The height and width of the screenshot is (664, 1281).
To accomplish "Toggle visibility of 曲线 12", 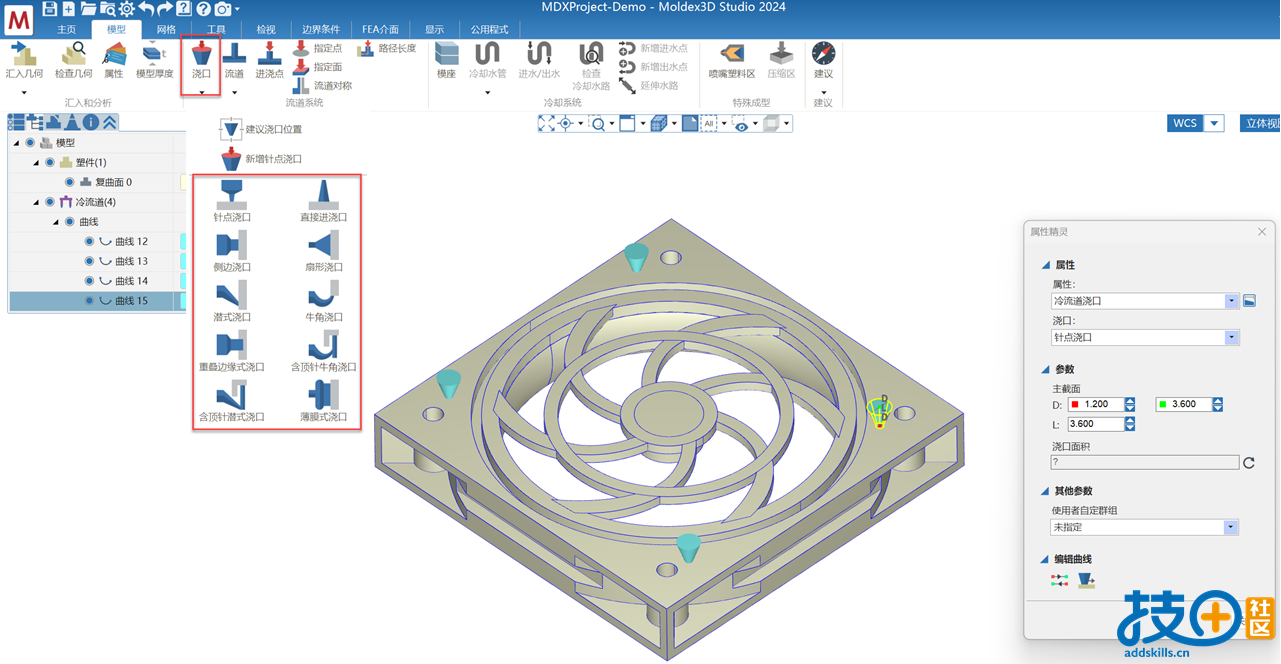I will [x=89, y=241].
